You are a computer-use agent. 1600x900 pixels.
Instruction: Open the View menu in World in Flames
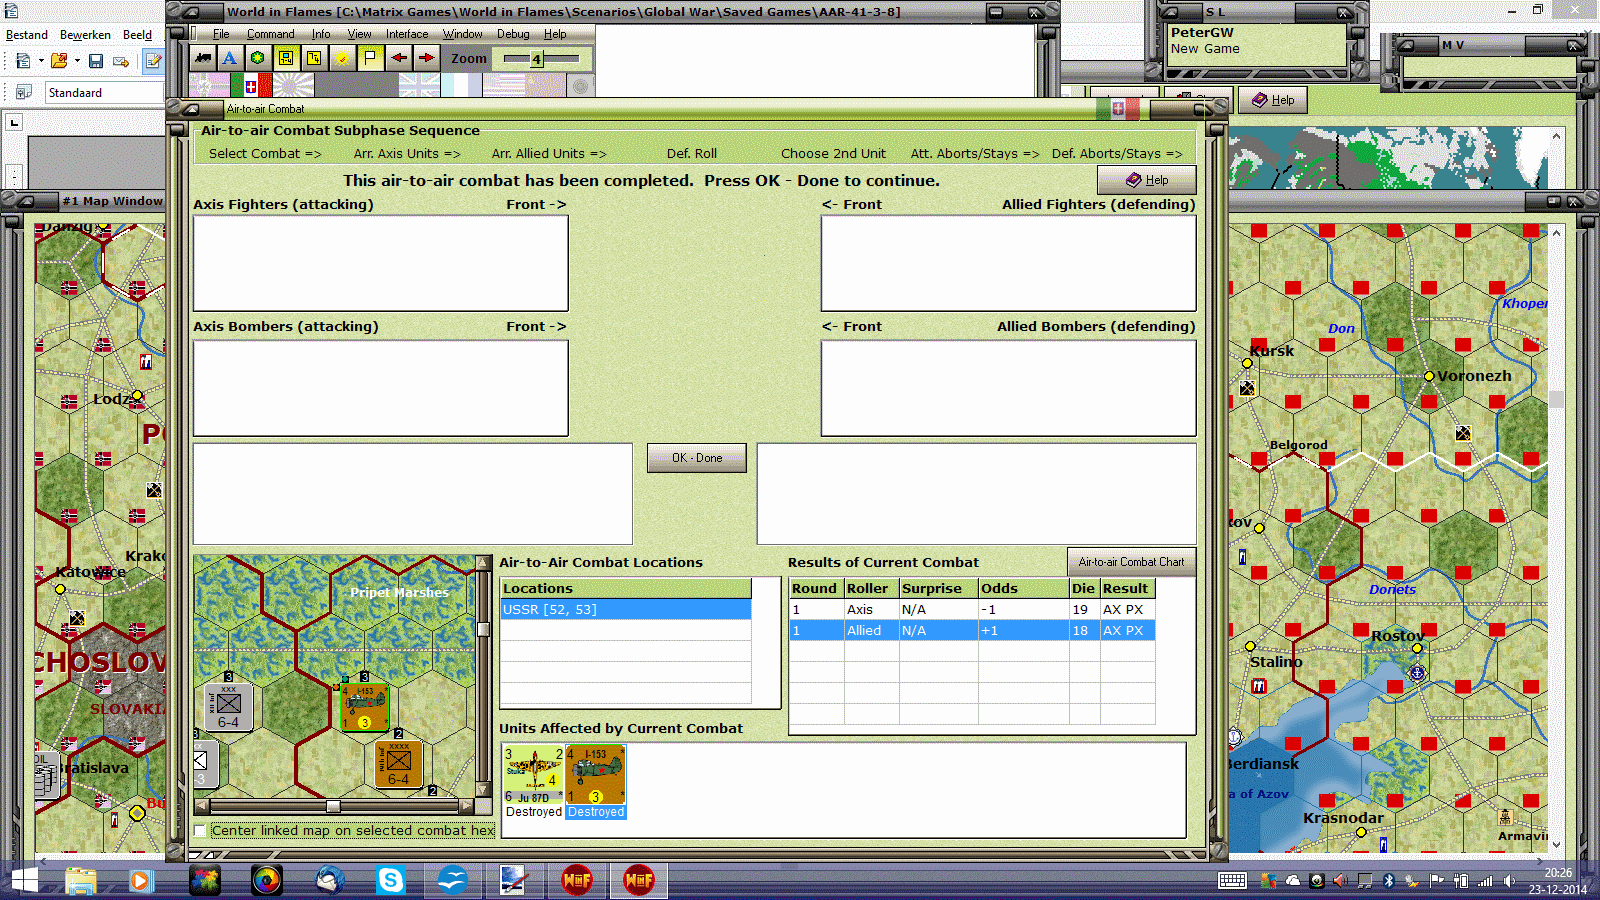359,34
